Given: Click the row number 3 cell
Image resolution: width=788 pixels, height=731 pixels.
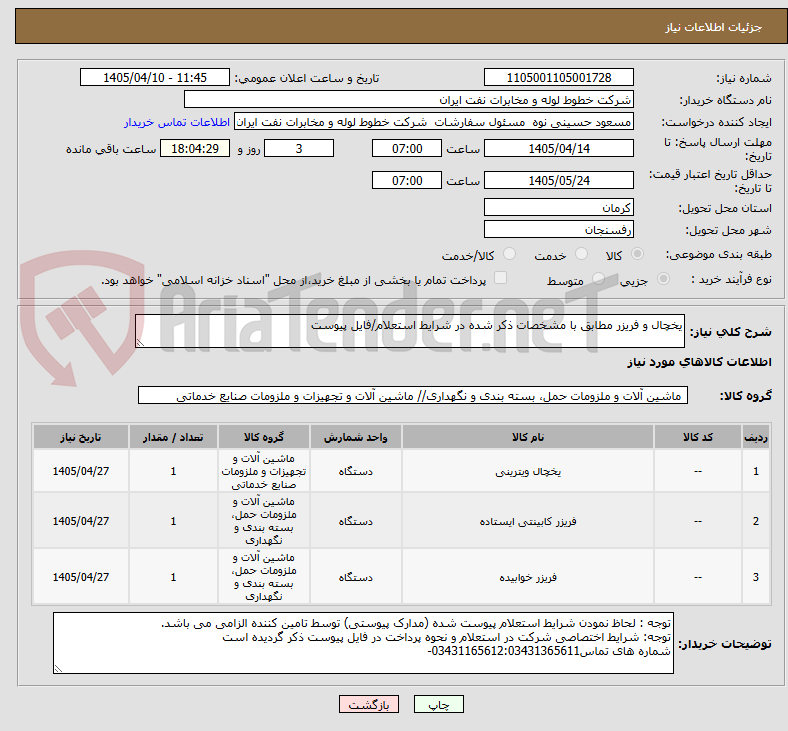Looking at the screenshot, I should pyautogui.click(x=756, y=577).
